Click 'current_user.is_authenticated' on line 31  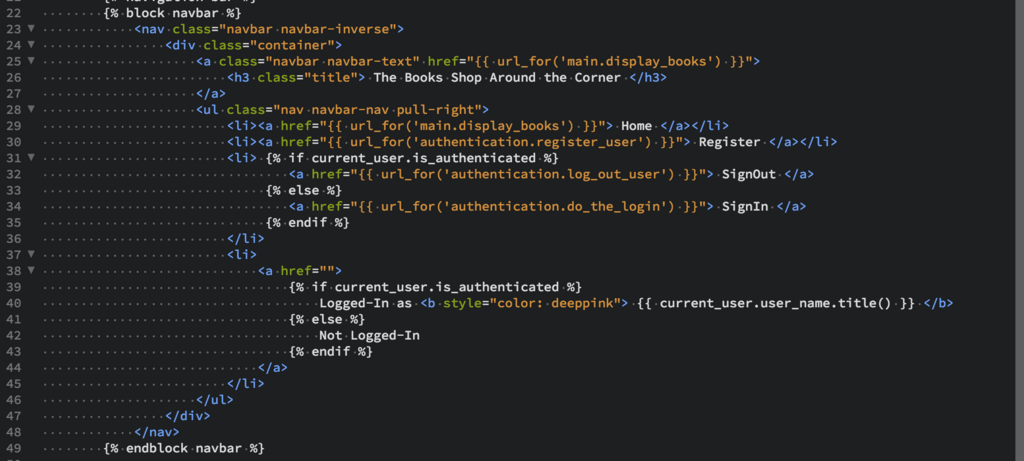pyautogui.click(x=423, y=158)
